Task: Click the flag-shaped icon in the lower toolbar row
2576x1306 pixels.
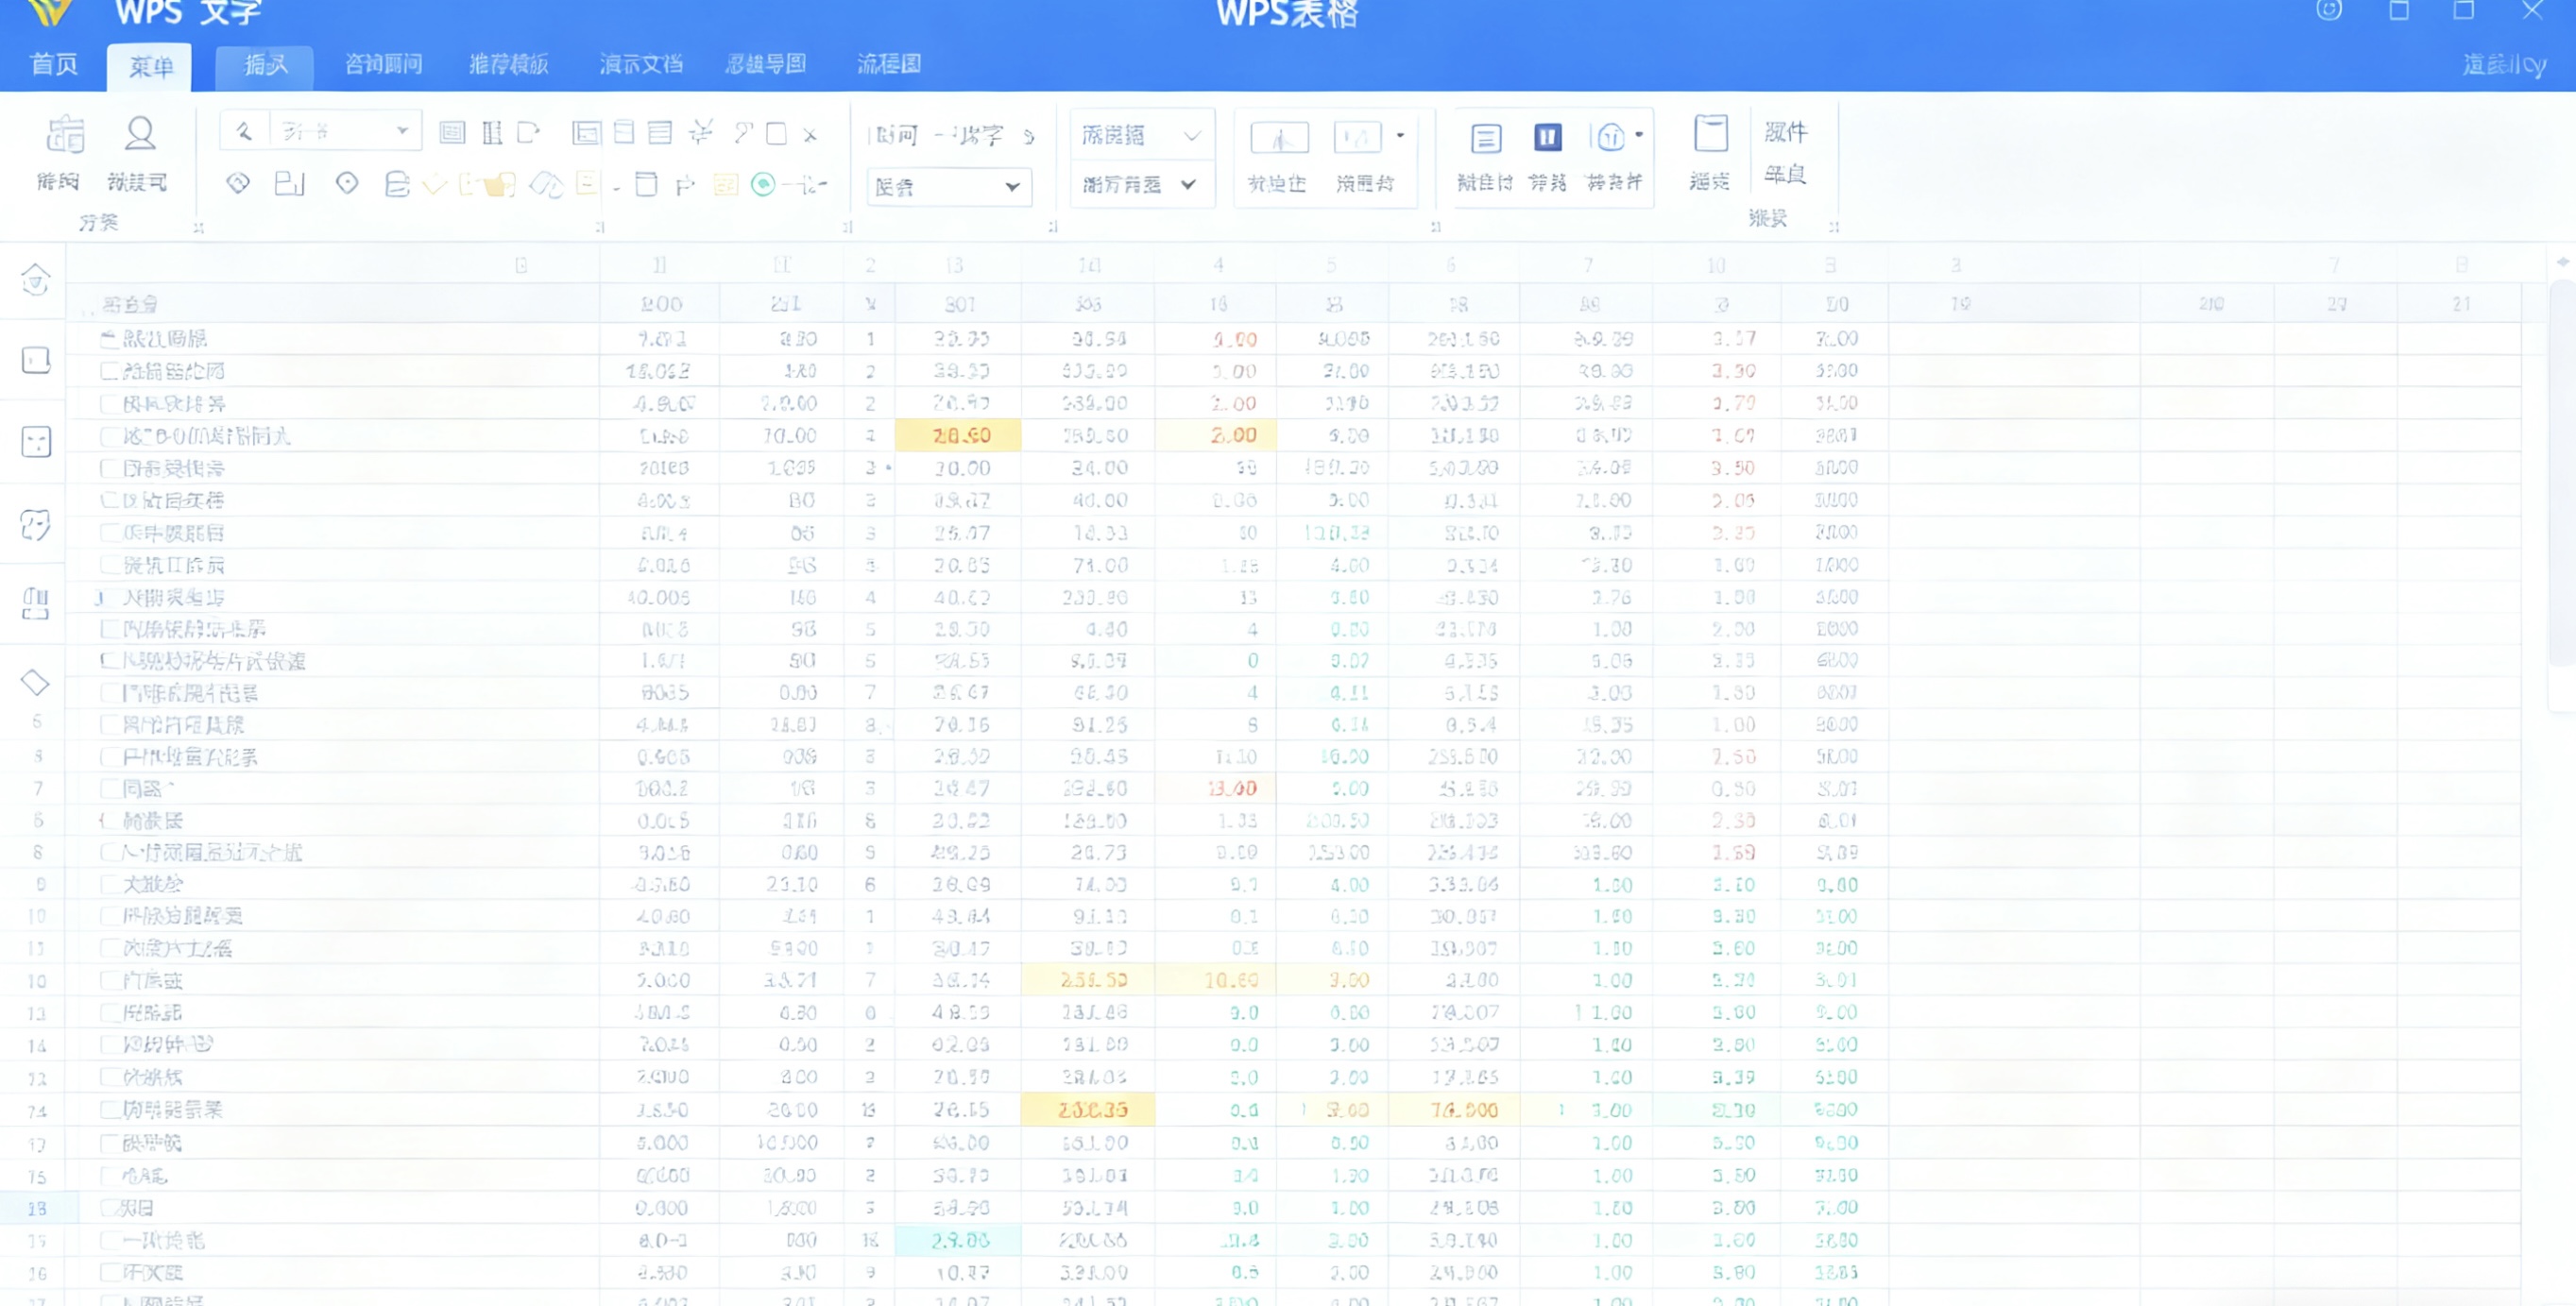Action: (x=686, y=187)
